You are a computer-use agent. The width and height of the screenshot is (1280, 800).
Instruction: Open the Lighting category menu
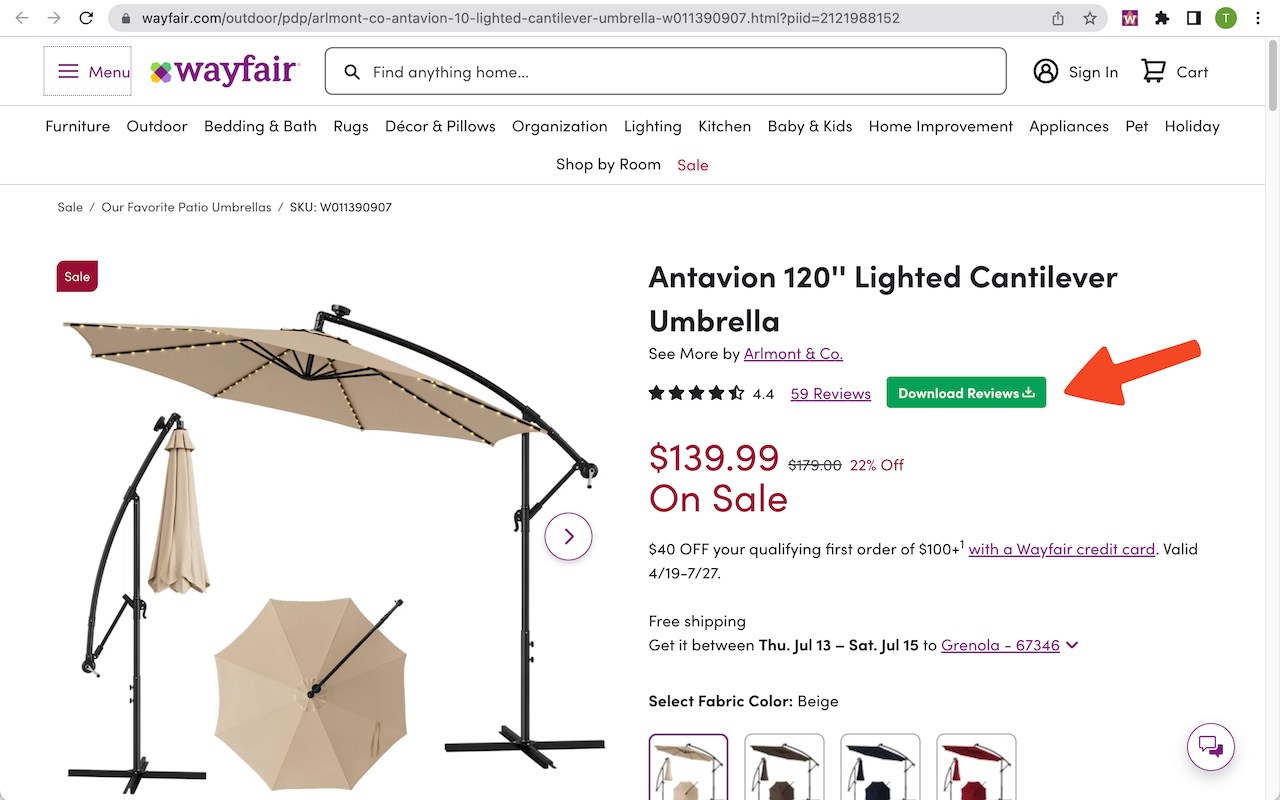pos(653,126)
